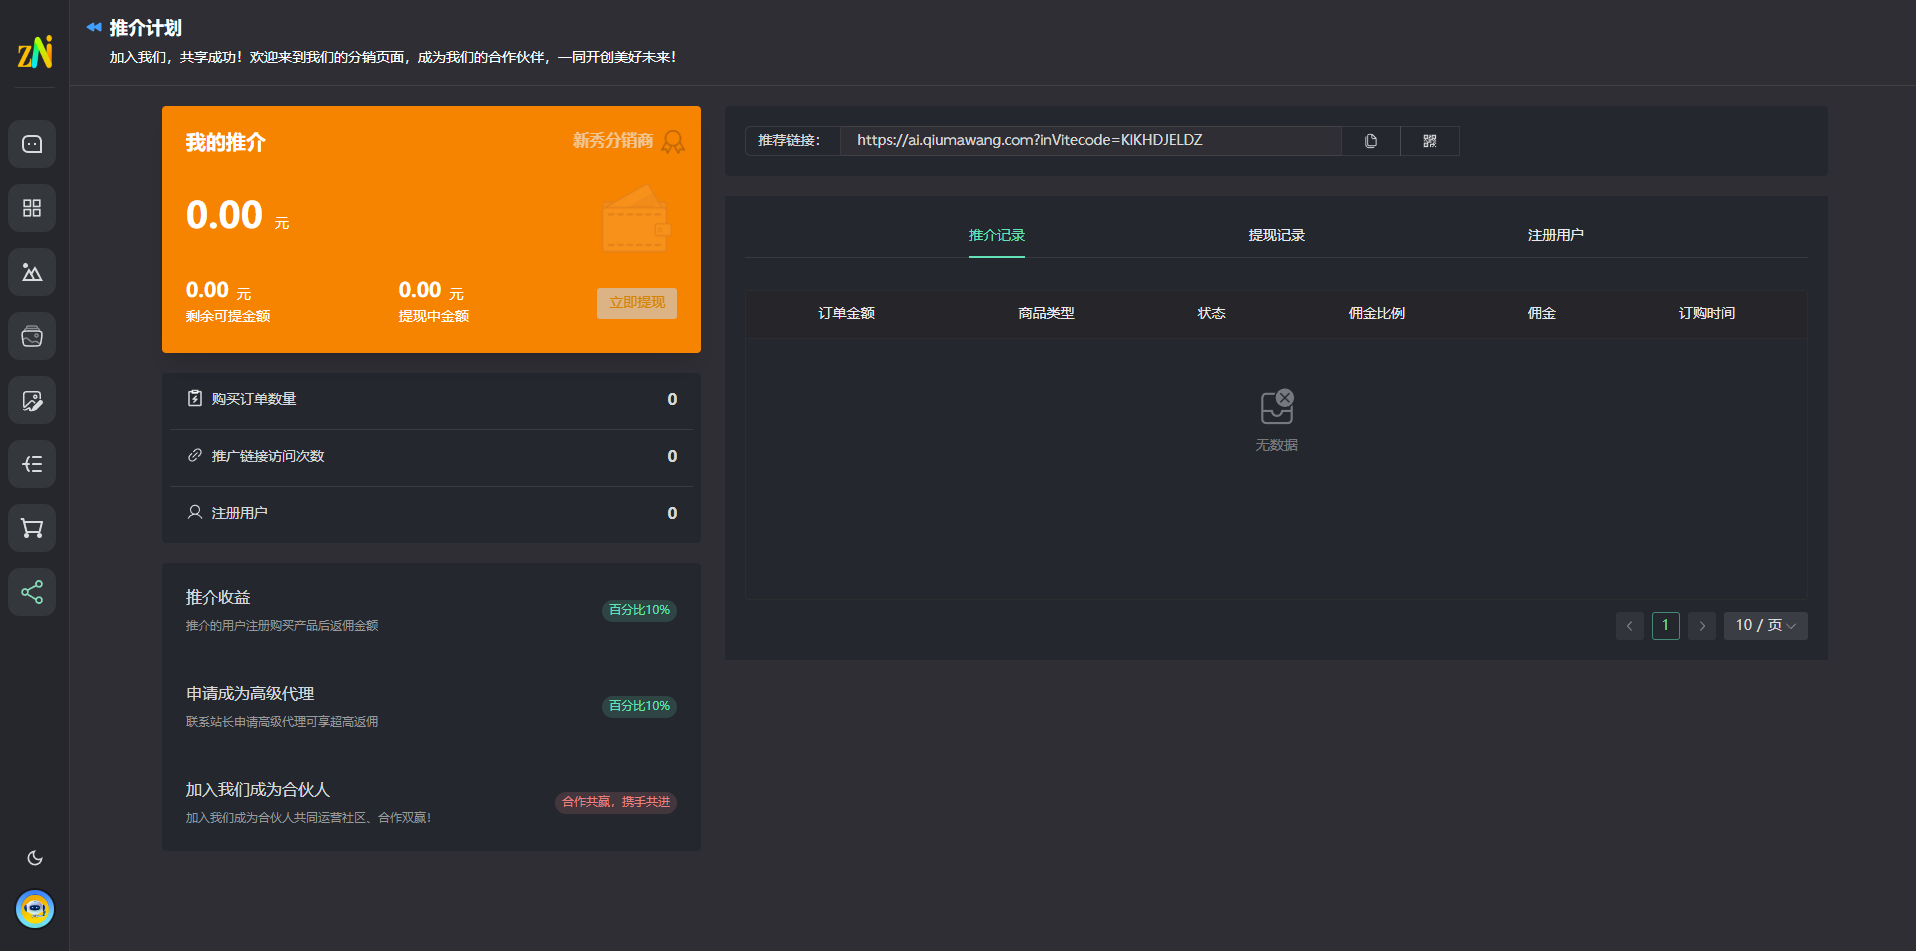The image size is (1916, 951).
Task: Click the 新秀分销商 badge icon
Action: coord(673,142)
